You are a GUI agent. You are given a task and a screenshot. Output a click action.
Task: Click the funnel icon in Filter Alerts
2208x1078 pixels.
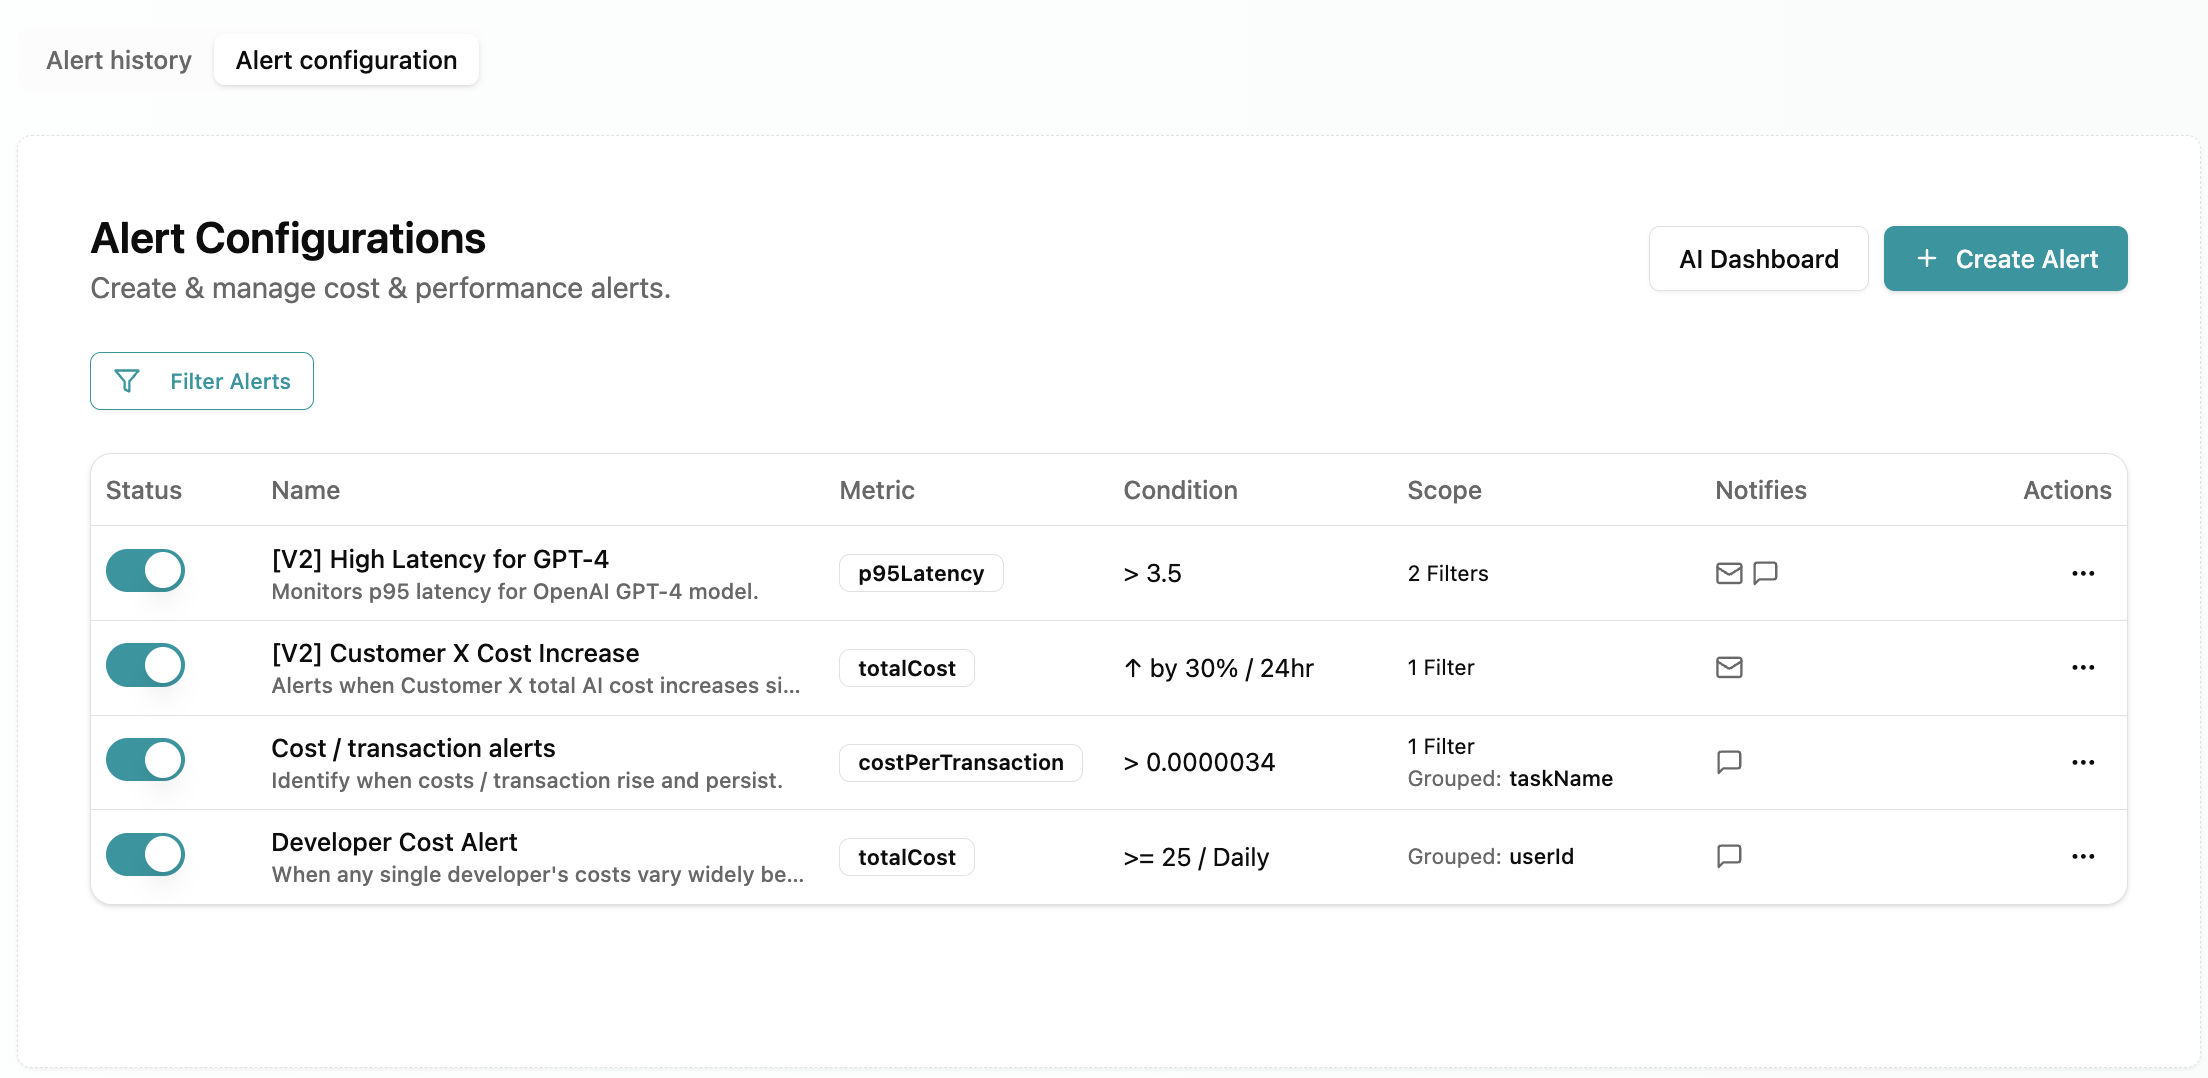[x=127, y=381]
